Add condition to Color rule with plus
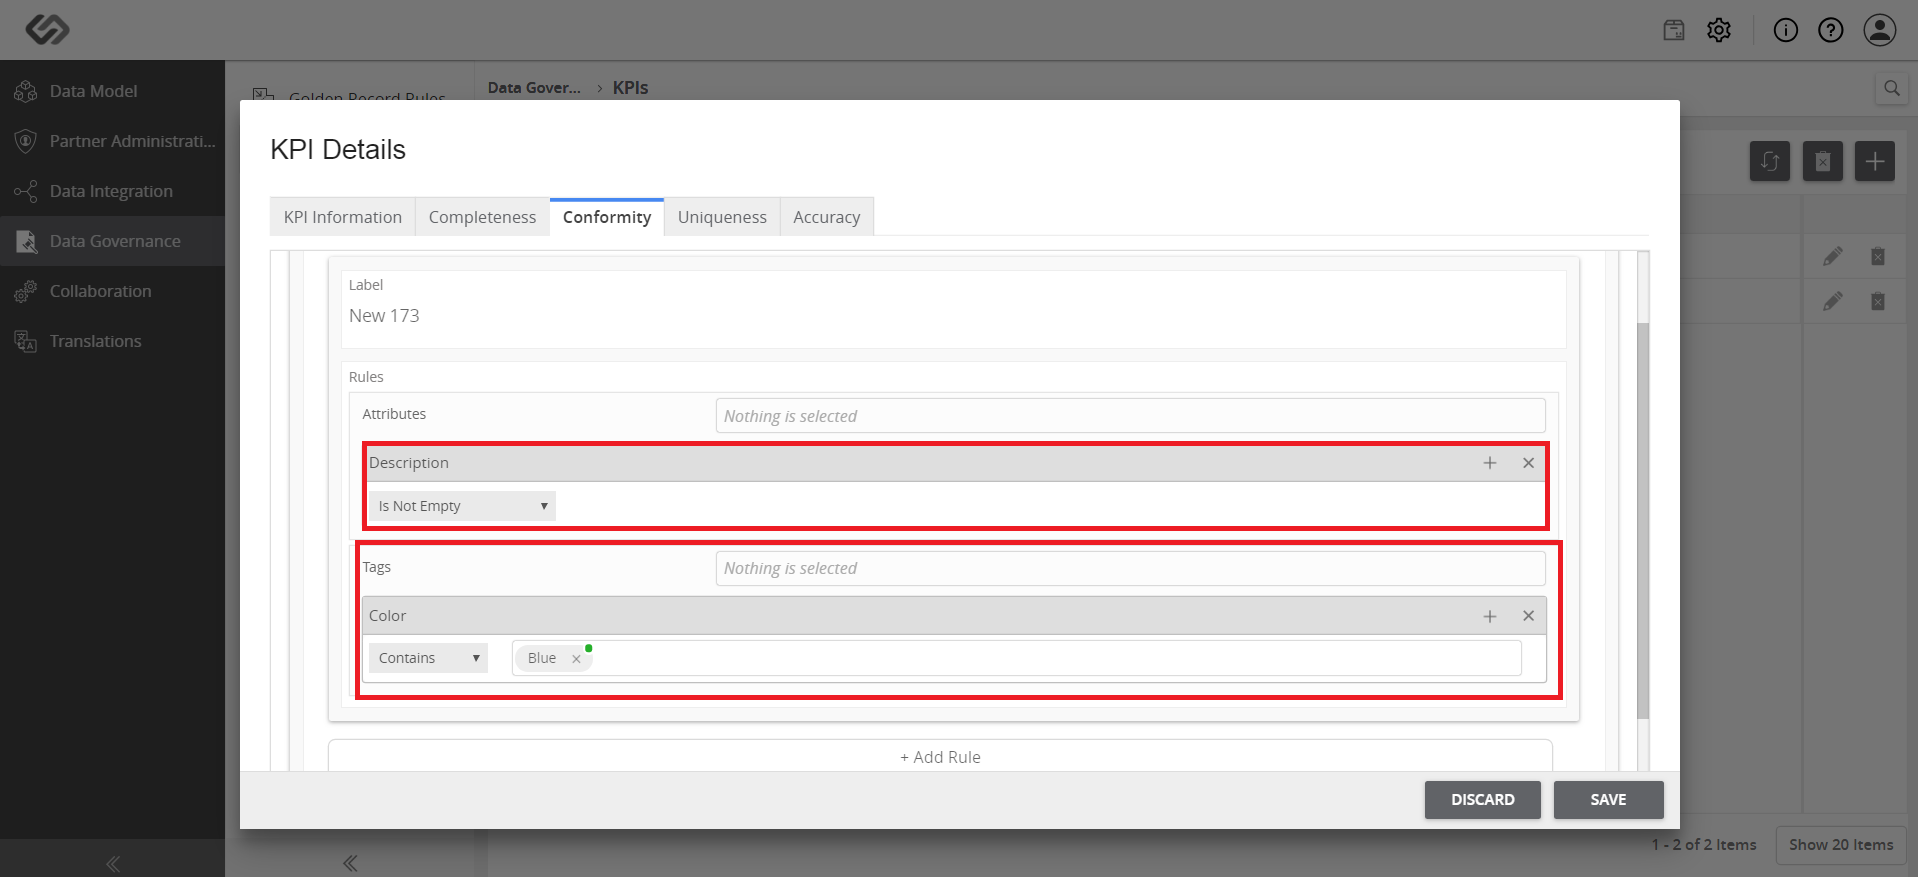 point(1490,616)
